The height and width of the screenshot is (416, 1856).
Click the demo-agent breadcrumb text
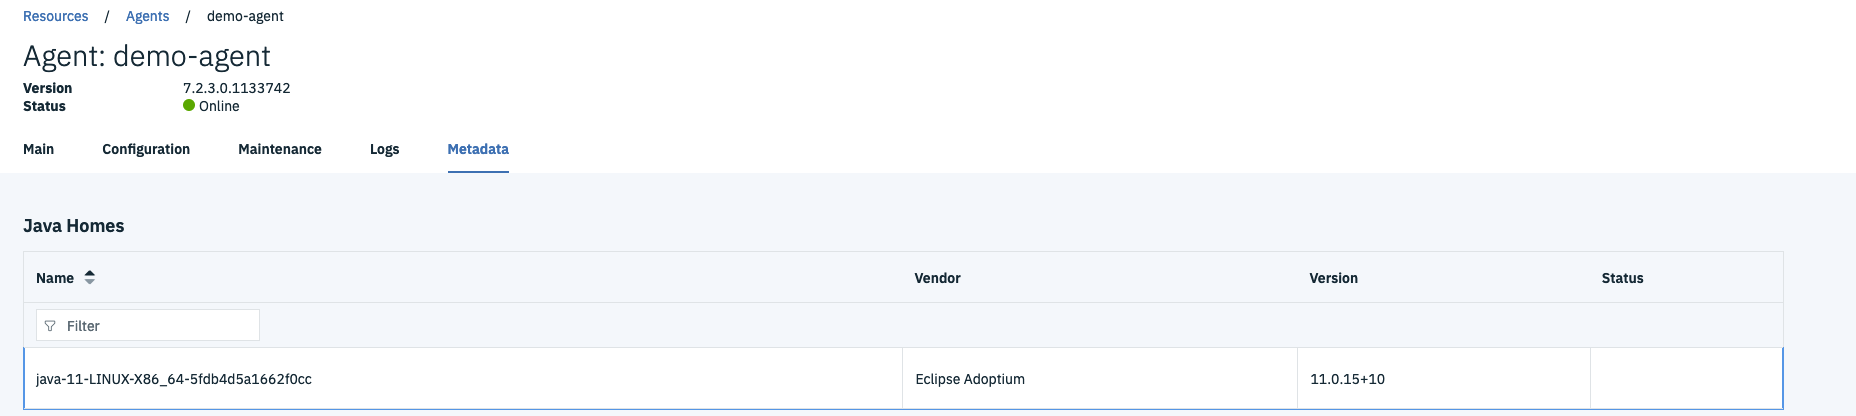pos(245,16)
